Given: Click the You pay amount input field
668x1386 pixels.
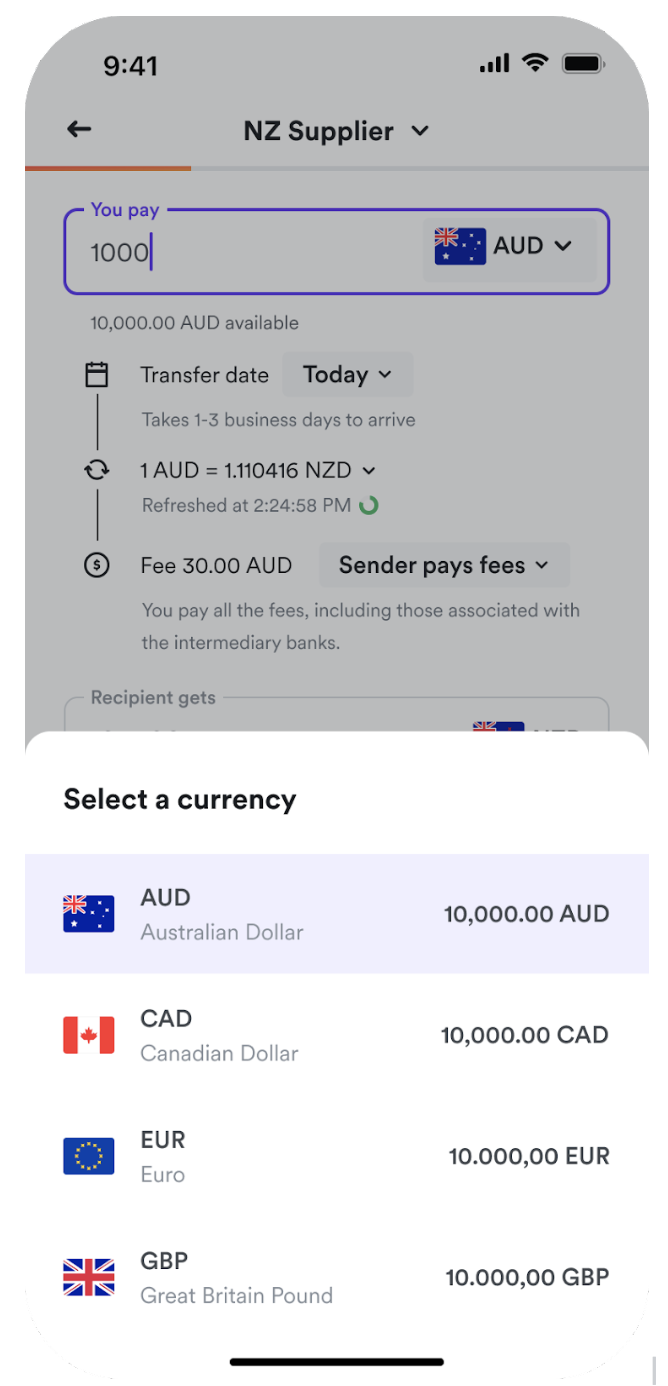Looking at the screenshot, I should point(240,252).
